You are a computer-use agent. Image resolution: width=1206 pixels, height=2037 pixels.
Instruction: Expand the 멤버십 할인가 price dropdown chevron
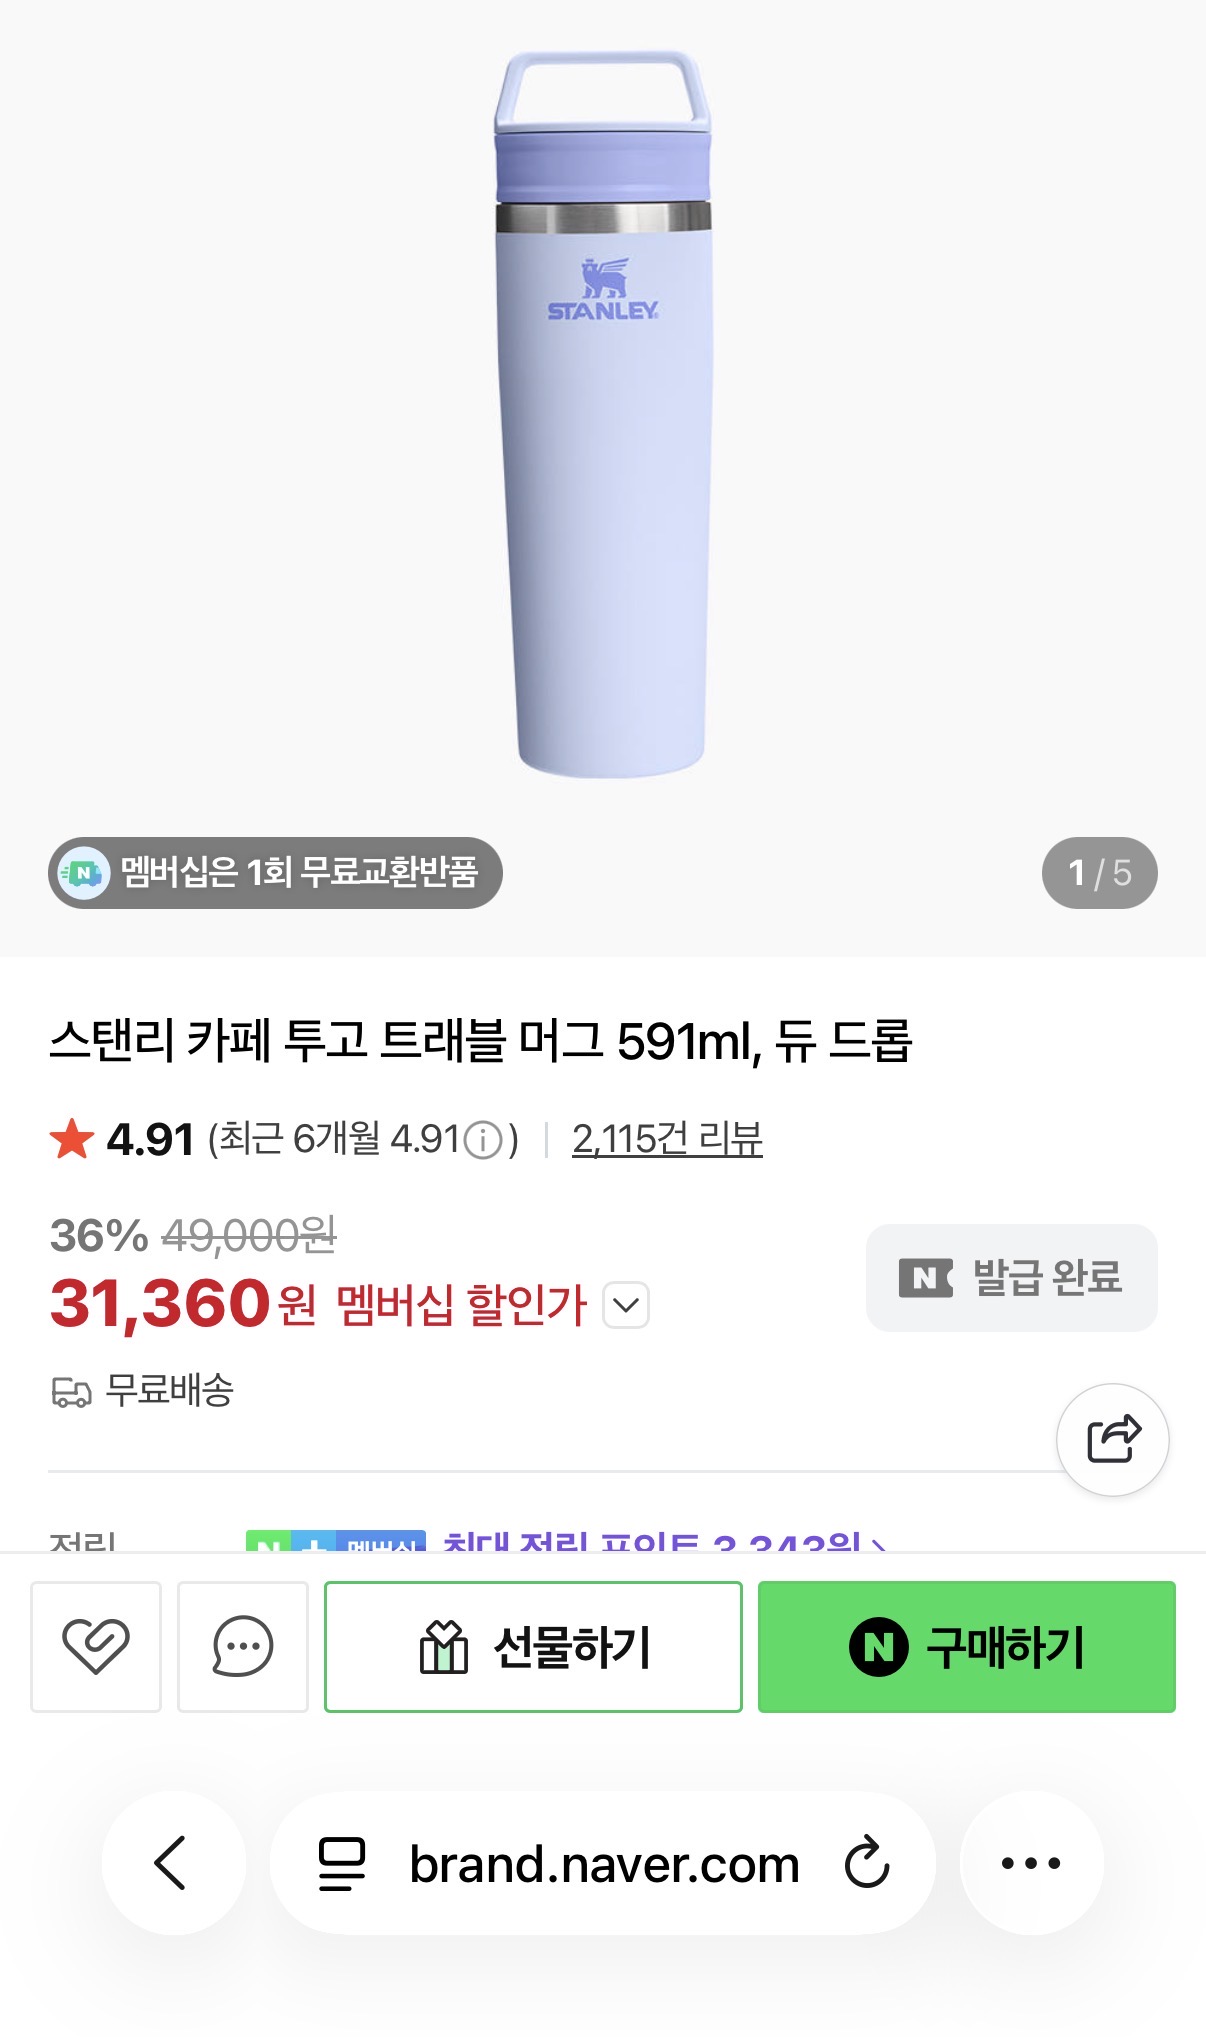[x=626, y=1305]
